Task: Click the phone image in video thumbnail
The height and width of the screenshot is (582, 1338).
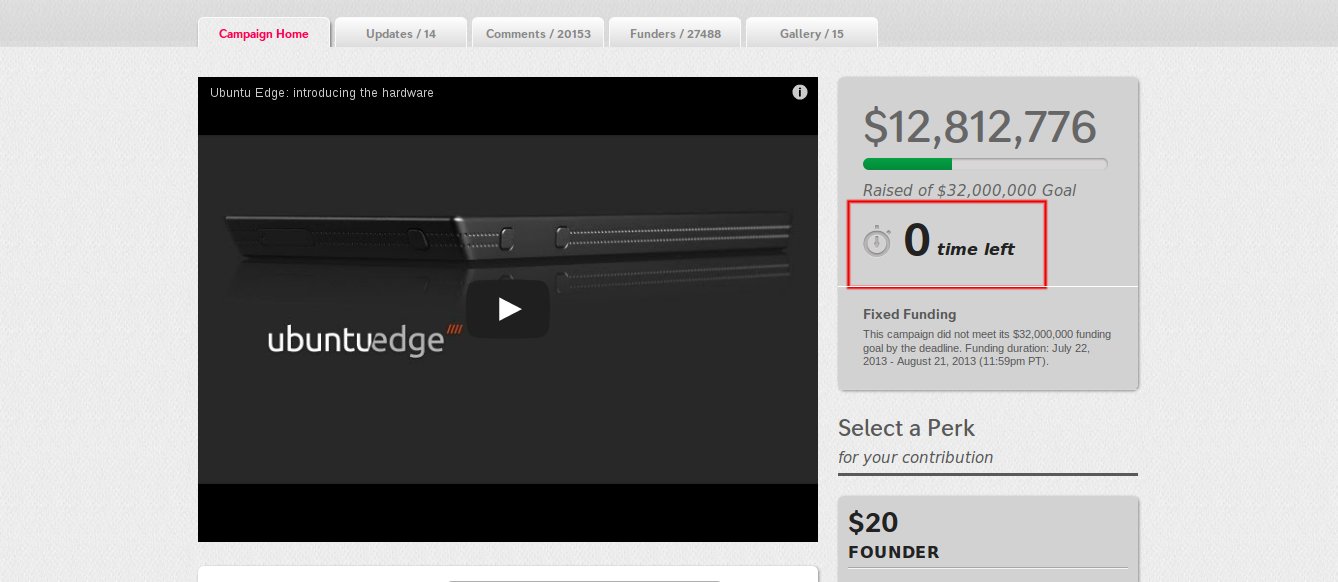Action: 510,236
